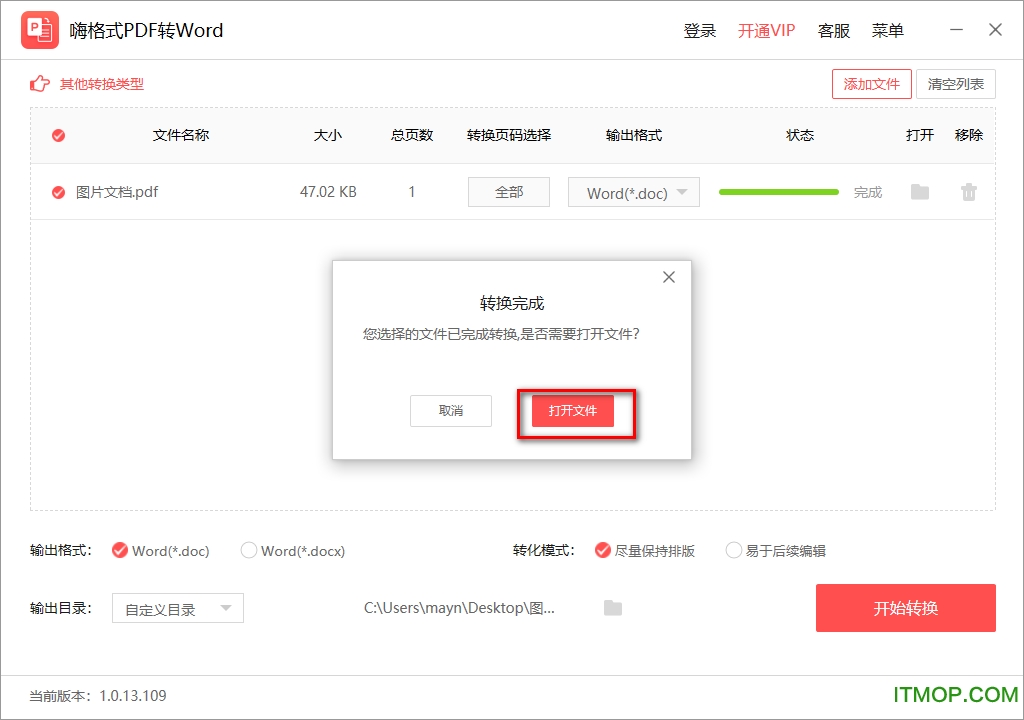The image size is (1024, 720).
Task: Click the 开通VIP menu item
Action: 766,30
